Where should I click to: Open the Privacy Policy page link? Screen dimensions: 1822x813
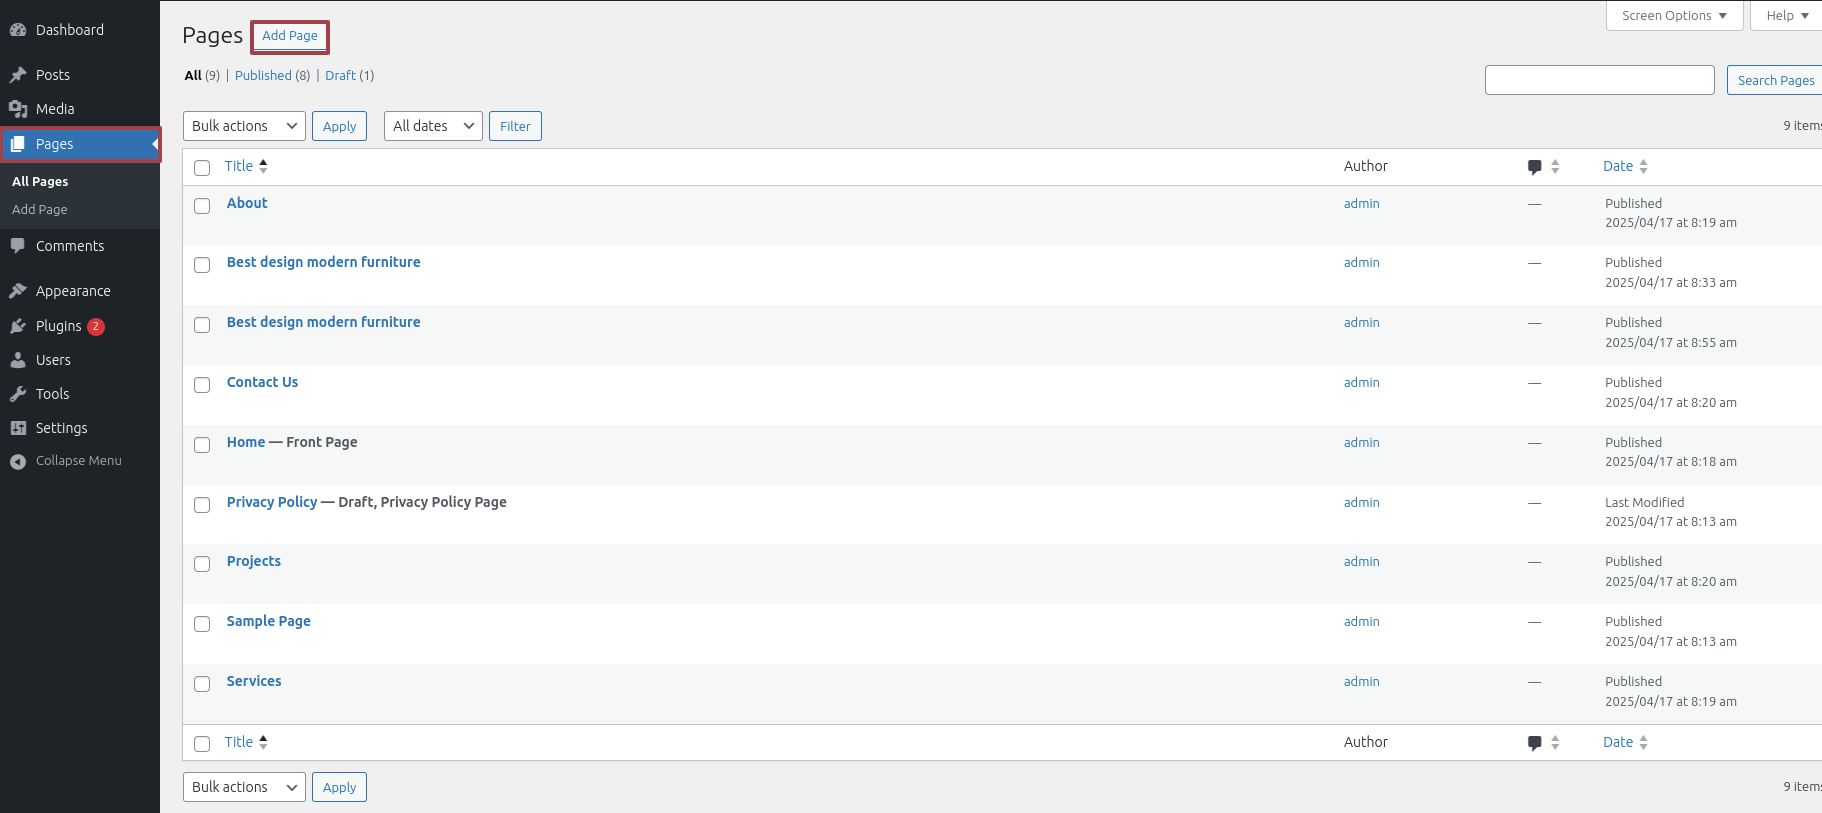coord(272,502)
